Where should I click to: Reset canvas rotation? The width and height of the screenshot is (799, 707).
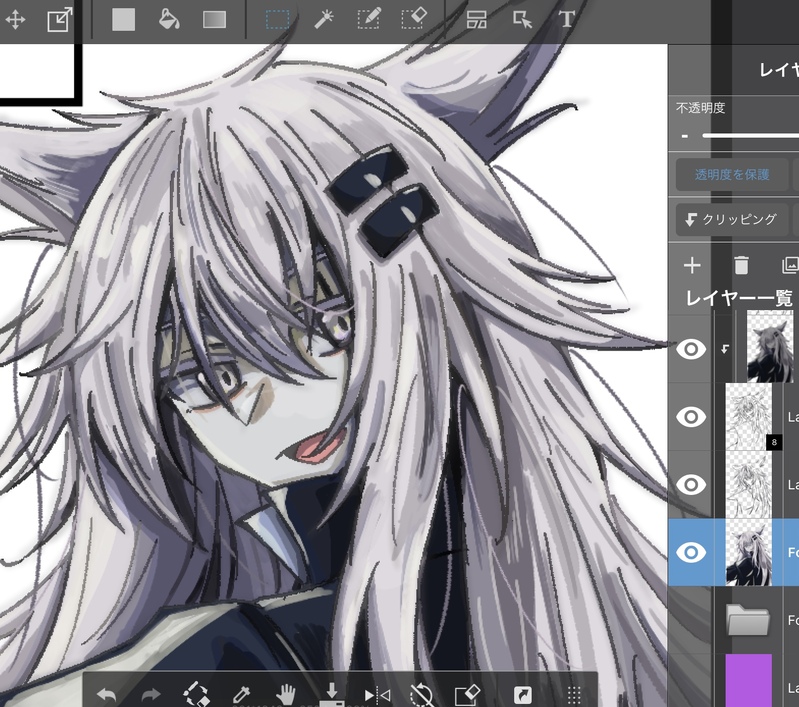(422, 694)
